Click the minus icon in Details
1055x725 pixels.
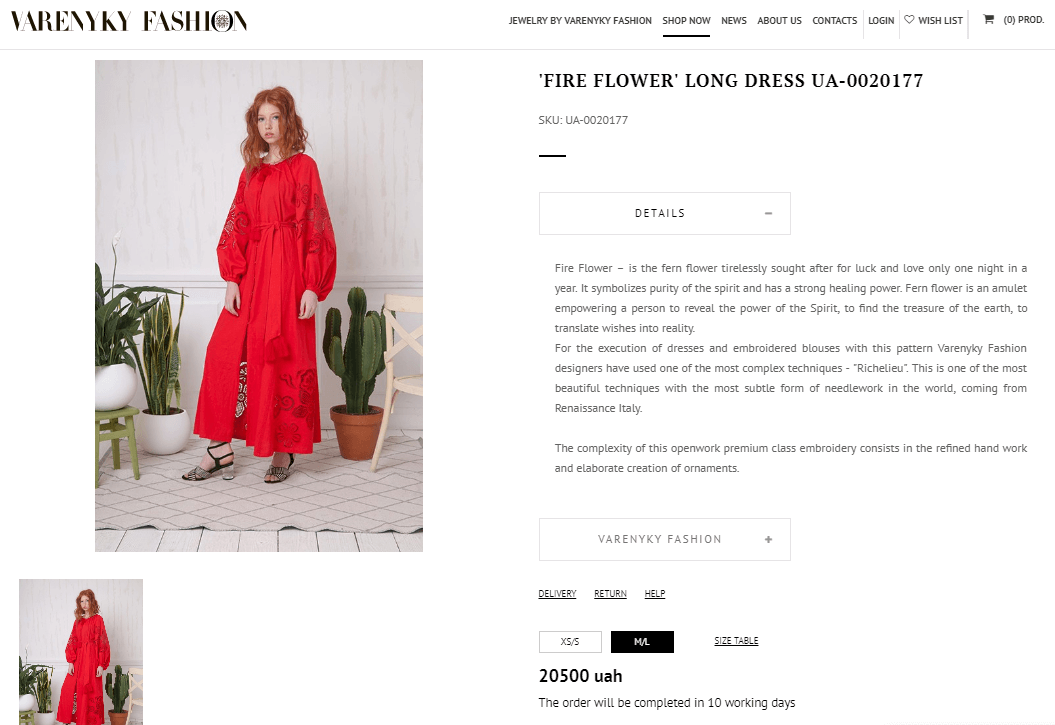tap(768, 213)
